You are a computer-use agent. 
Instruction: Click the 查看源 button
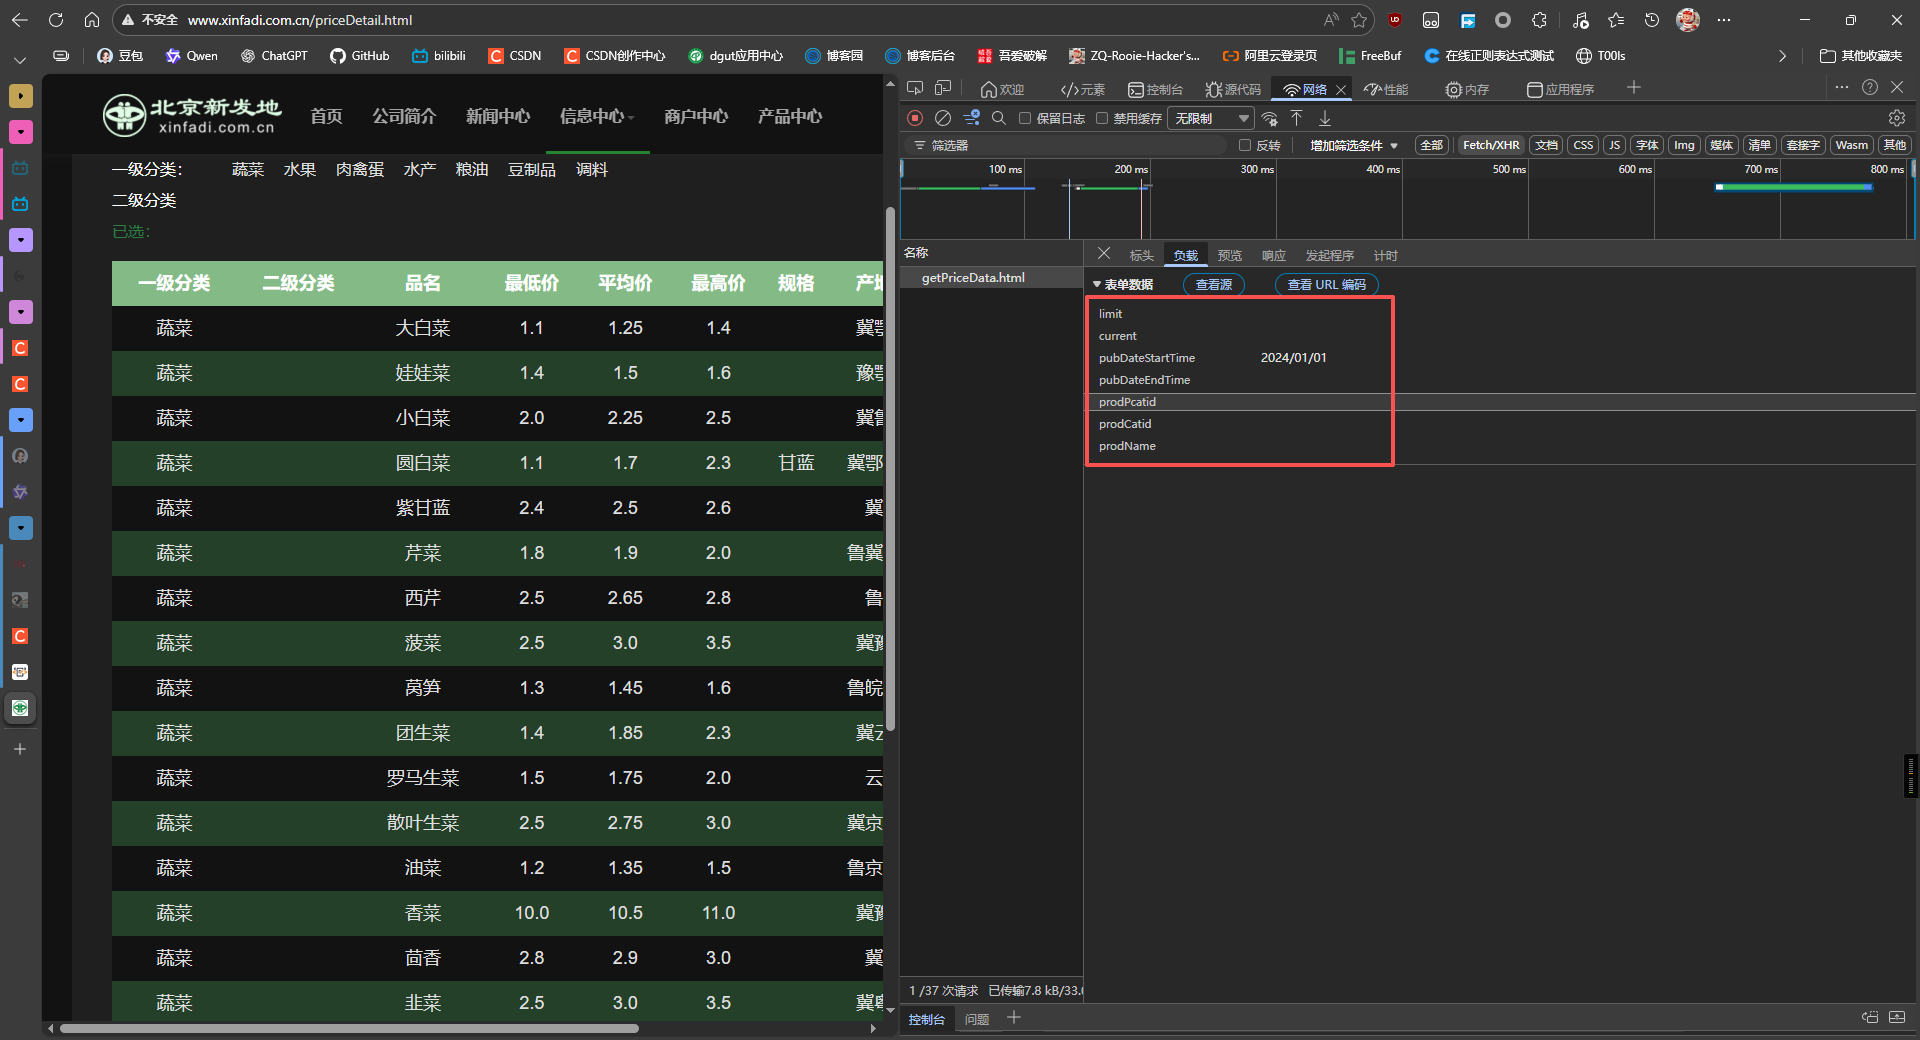tap(1213, 285)
